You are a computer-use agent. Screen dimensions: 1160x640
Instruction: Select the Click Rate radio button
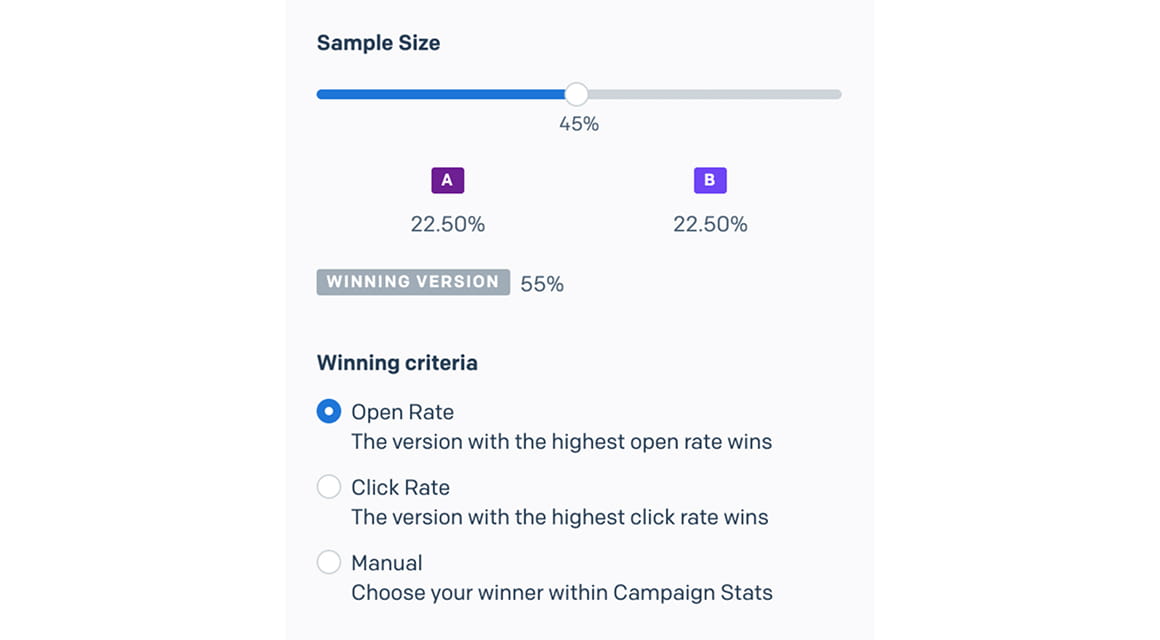pyautogui.click(x=329, y=487)
